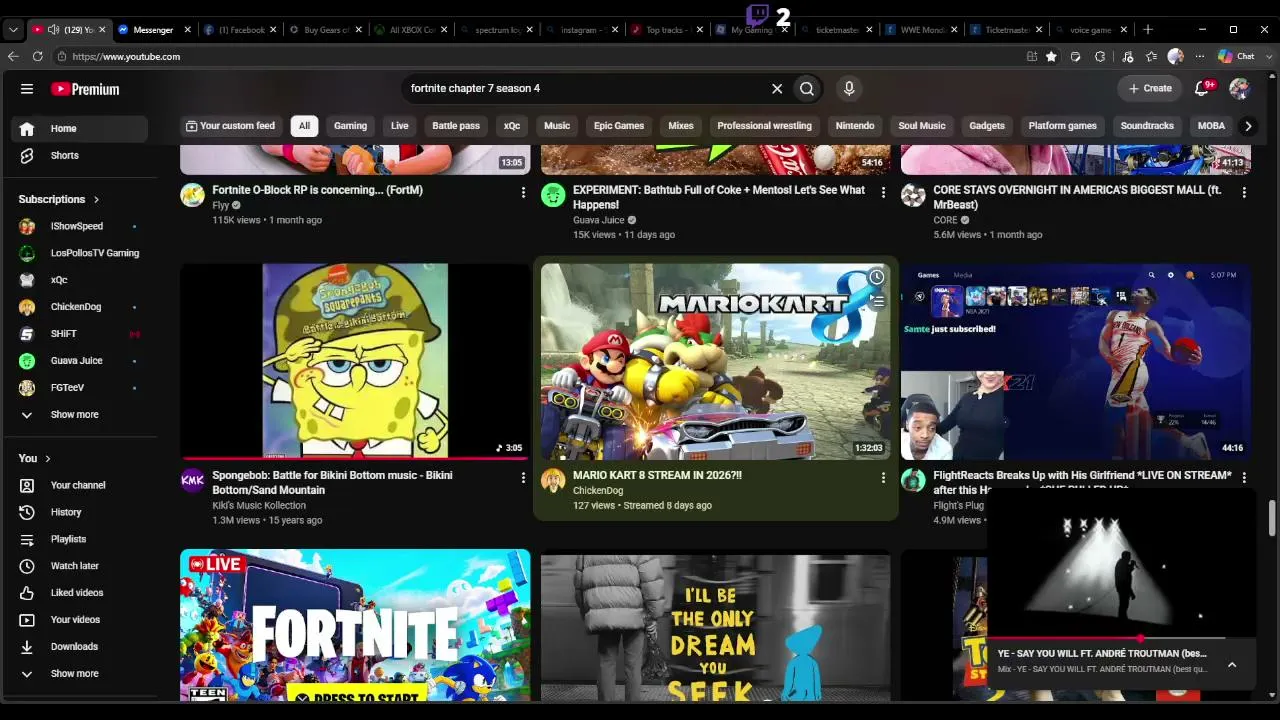Open the Flyy channel avatar
Screen dimensions: 1280x720
(x=192, y=195)
